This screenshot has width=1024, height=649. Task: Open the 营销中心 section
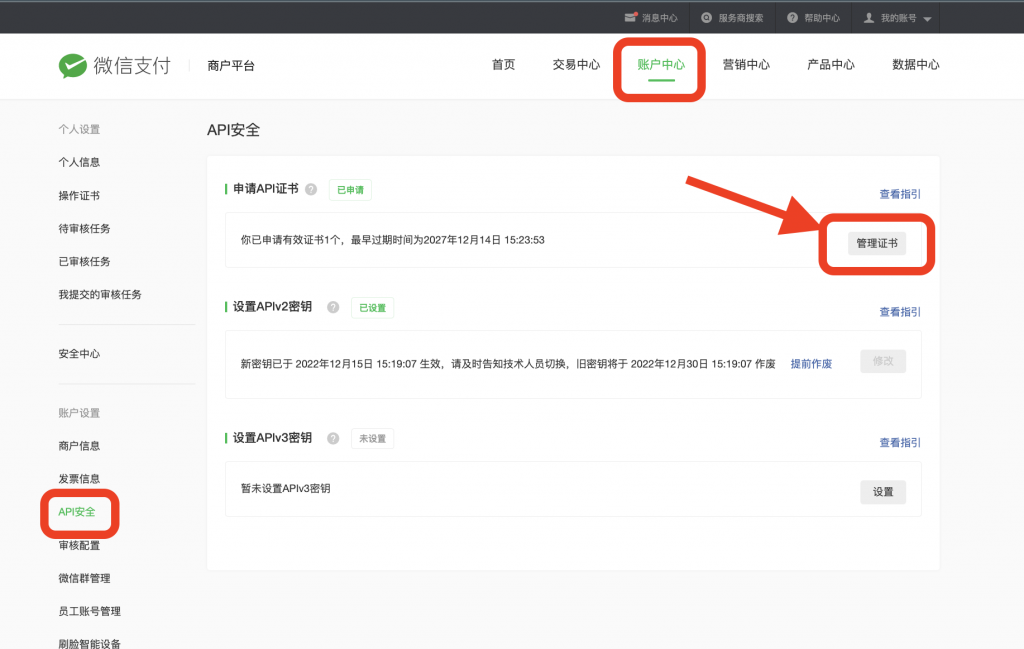(746, 63)
